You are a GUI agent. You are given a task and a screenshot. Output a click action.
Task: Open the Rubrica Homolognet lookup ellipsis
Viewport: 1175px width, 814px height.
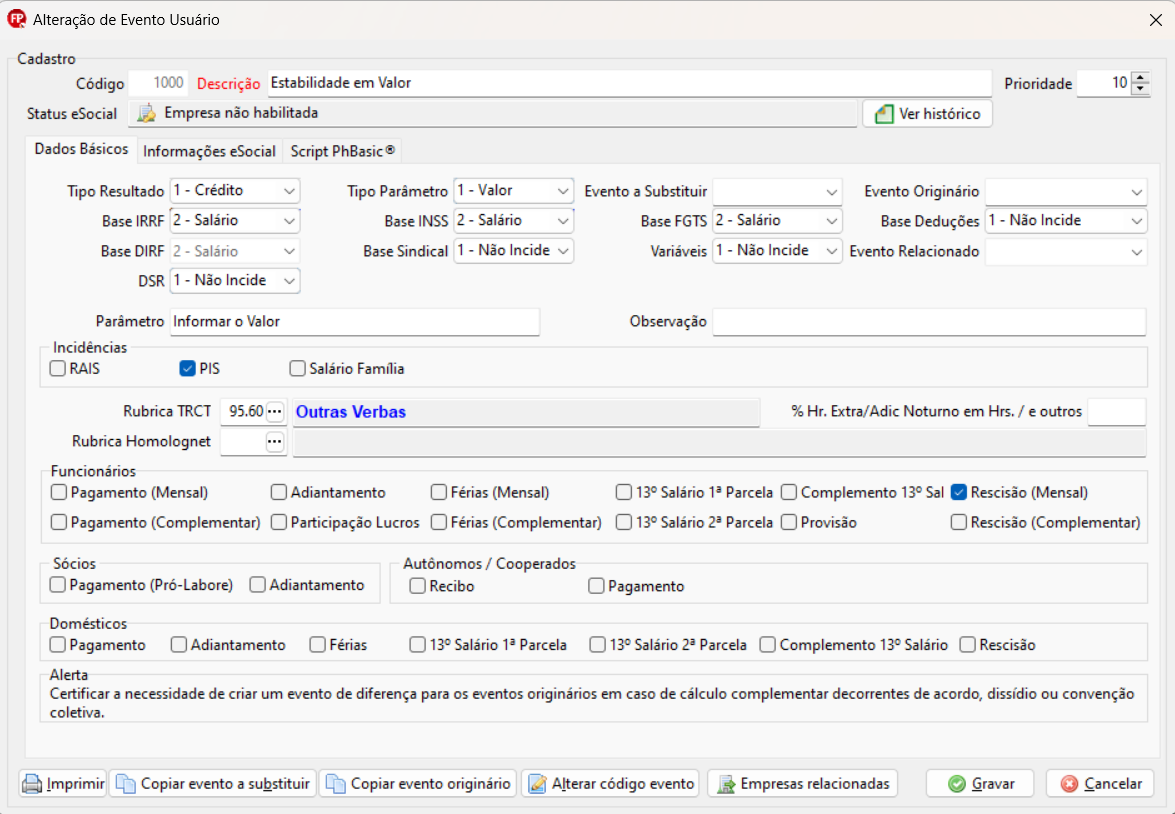click(275, 442)
